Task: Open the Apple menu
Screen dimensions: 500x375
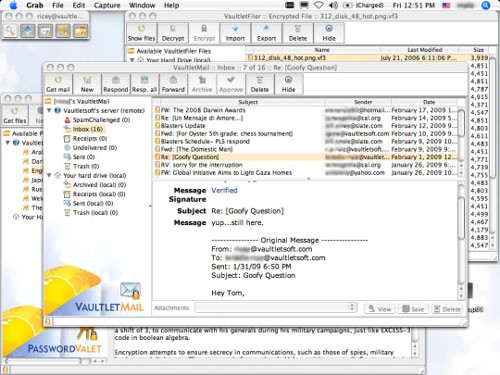Action: click(13, 5)
